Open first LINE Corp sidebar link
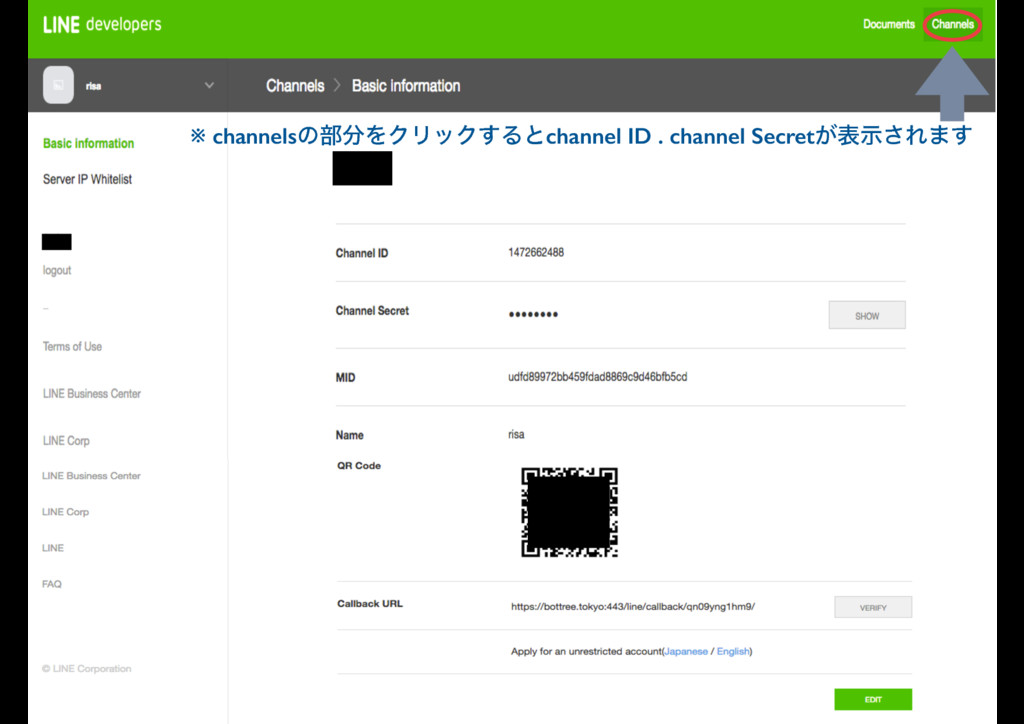The height and width of the screenshot is (724, 1024). (x=66, y=441)
